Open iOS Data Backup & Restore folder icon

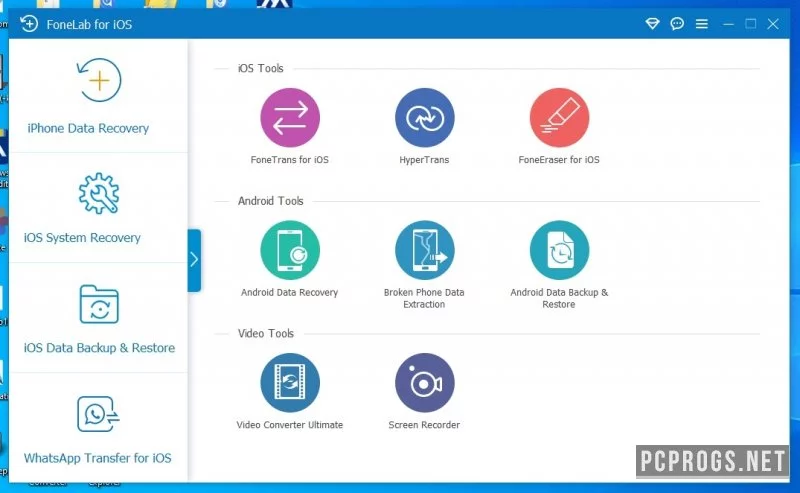pyautogui.click(x=99, y=304)
